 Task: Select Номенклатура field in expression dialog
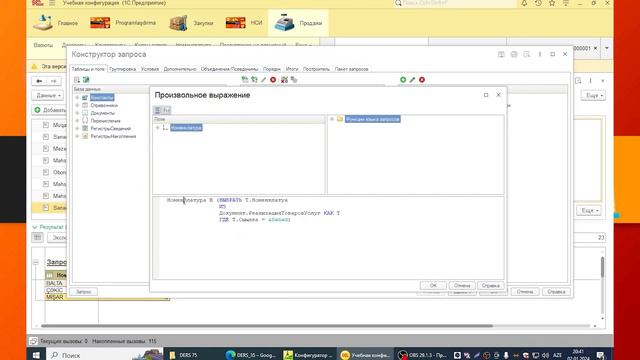[x=186, y=128]
